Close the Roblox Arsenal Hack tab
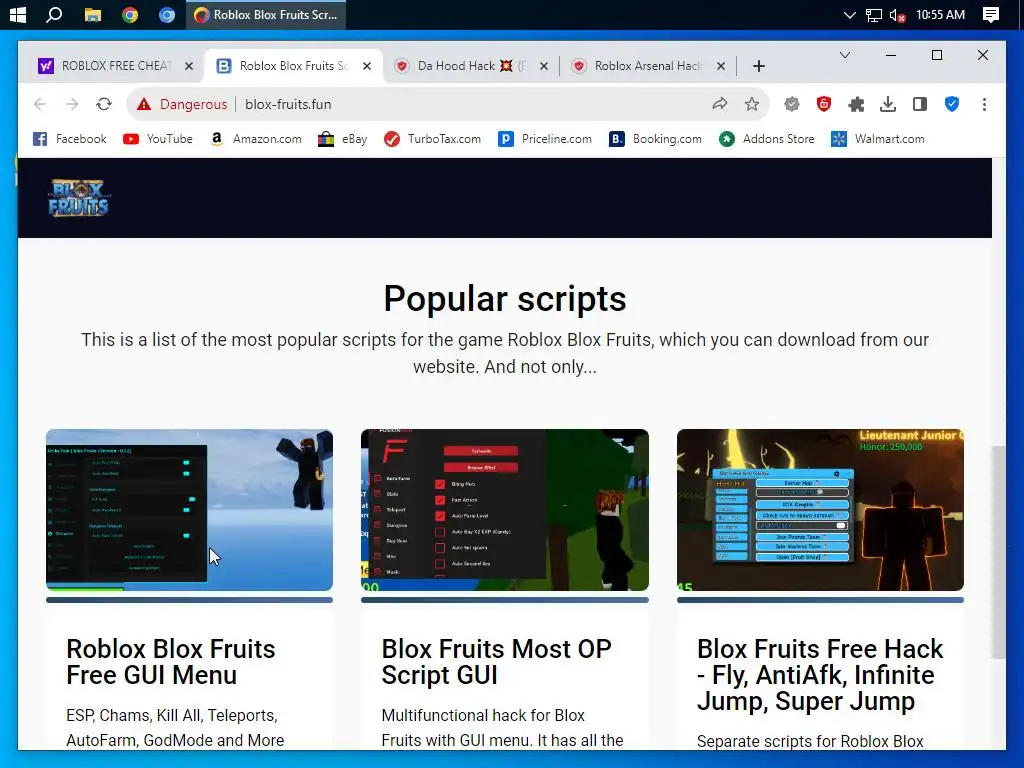Viewport: 1024px width, 768px height. [721, 66]
